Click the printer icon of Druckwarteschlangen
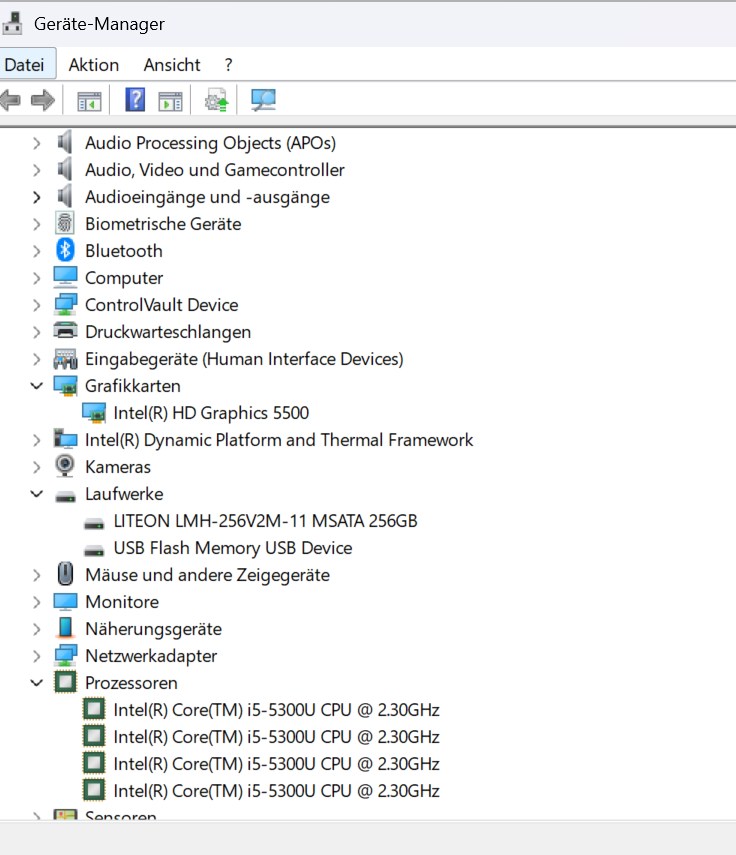This screenshot has height=855, width=736. click(x=65, y=330)
